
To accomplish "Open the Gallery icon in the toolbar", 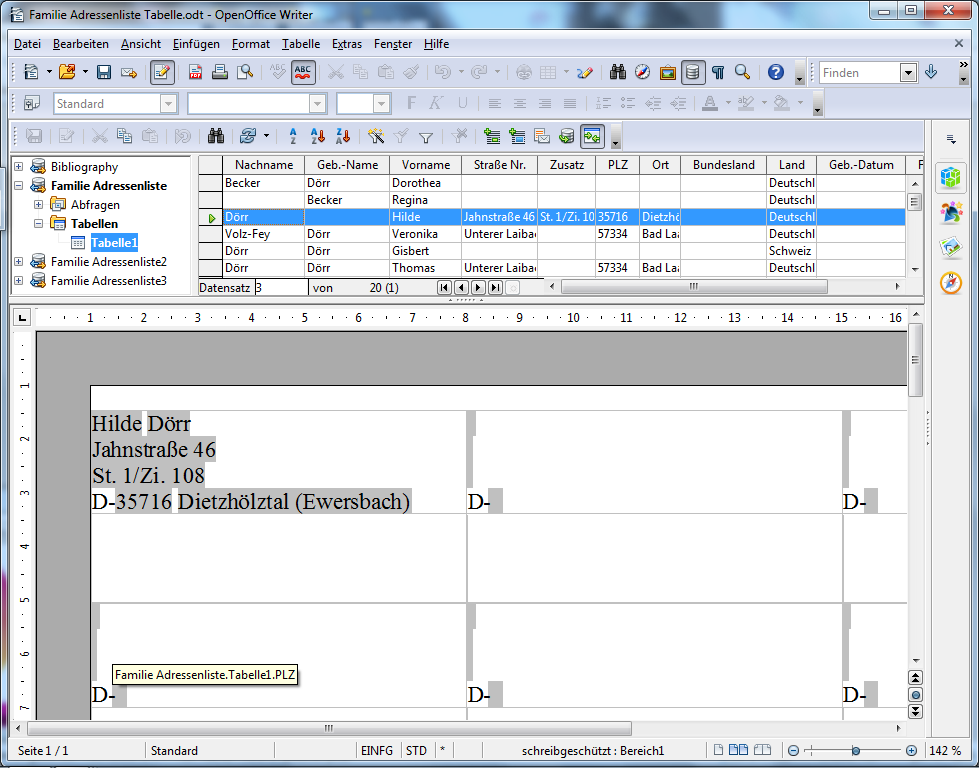I will (667, 72).
